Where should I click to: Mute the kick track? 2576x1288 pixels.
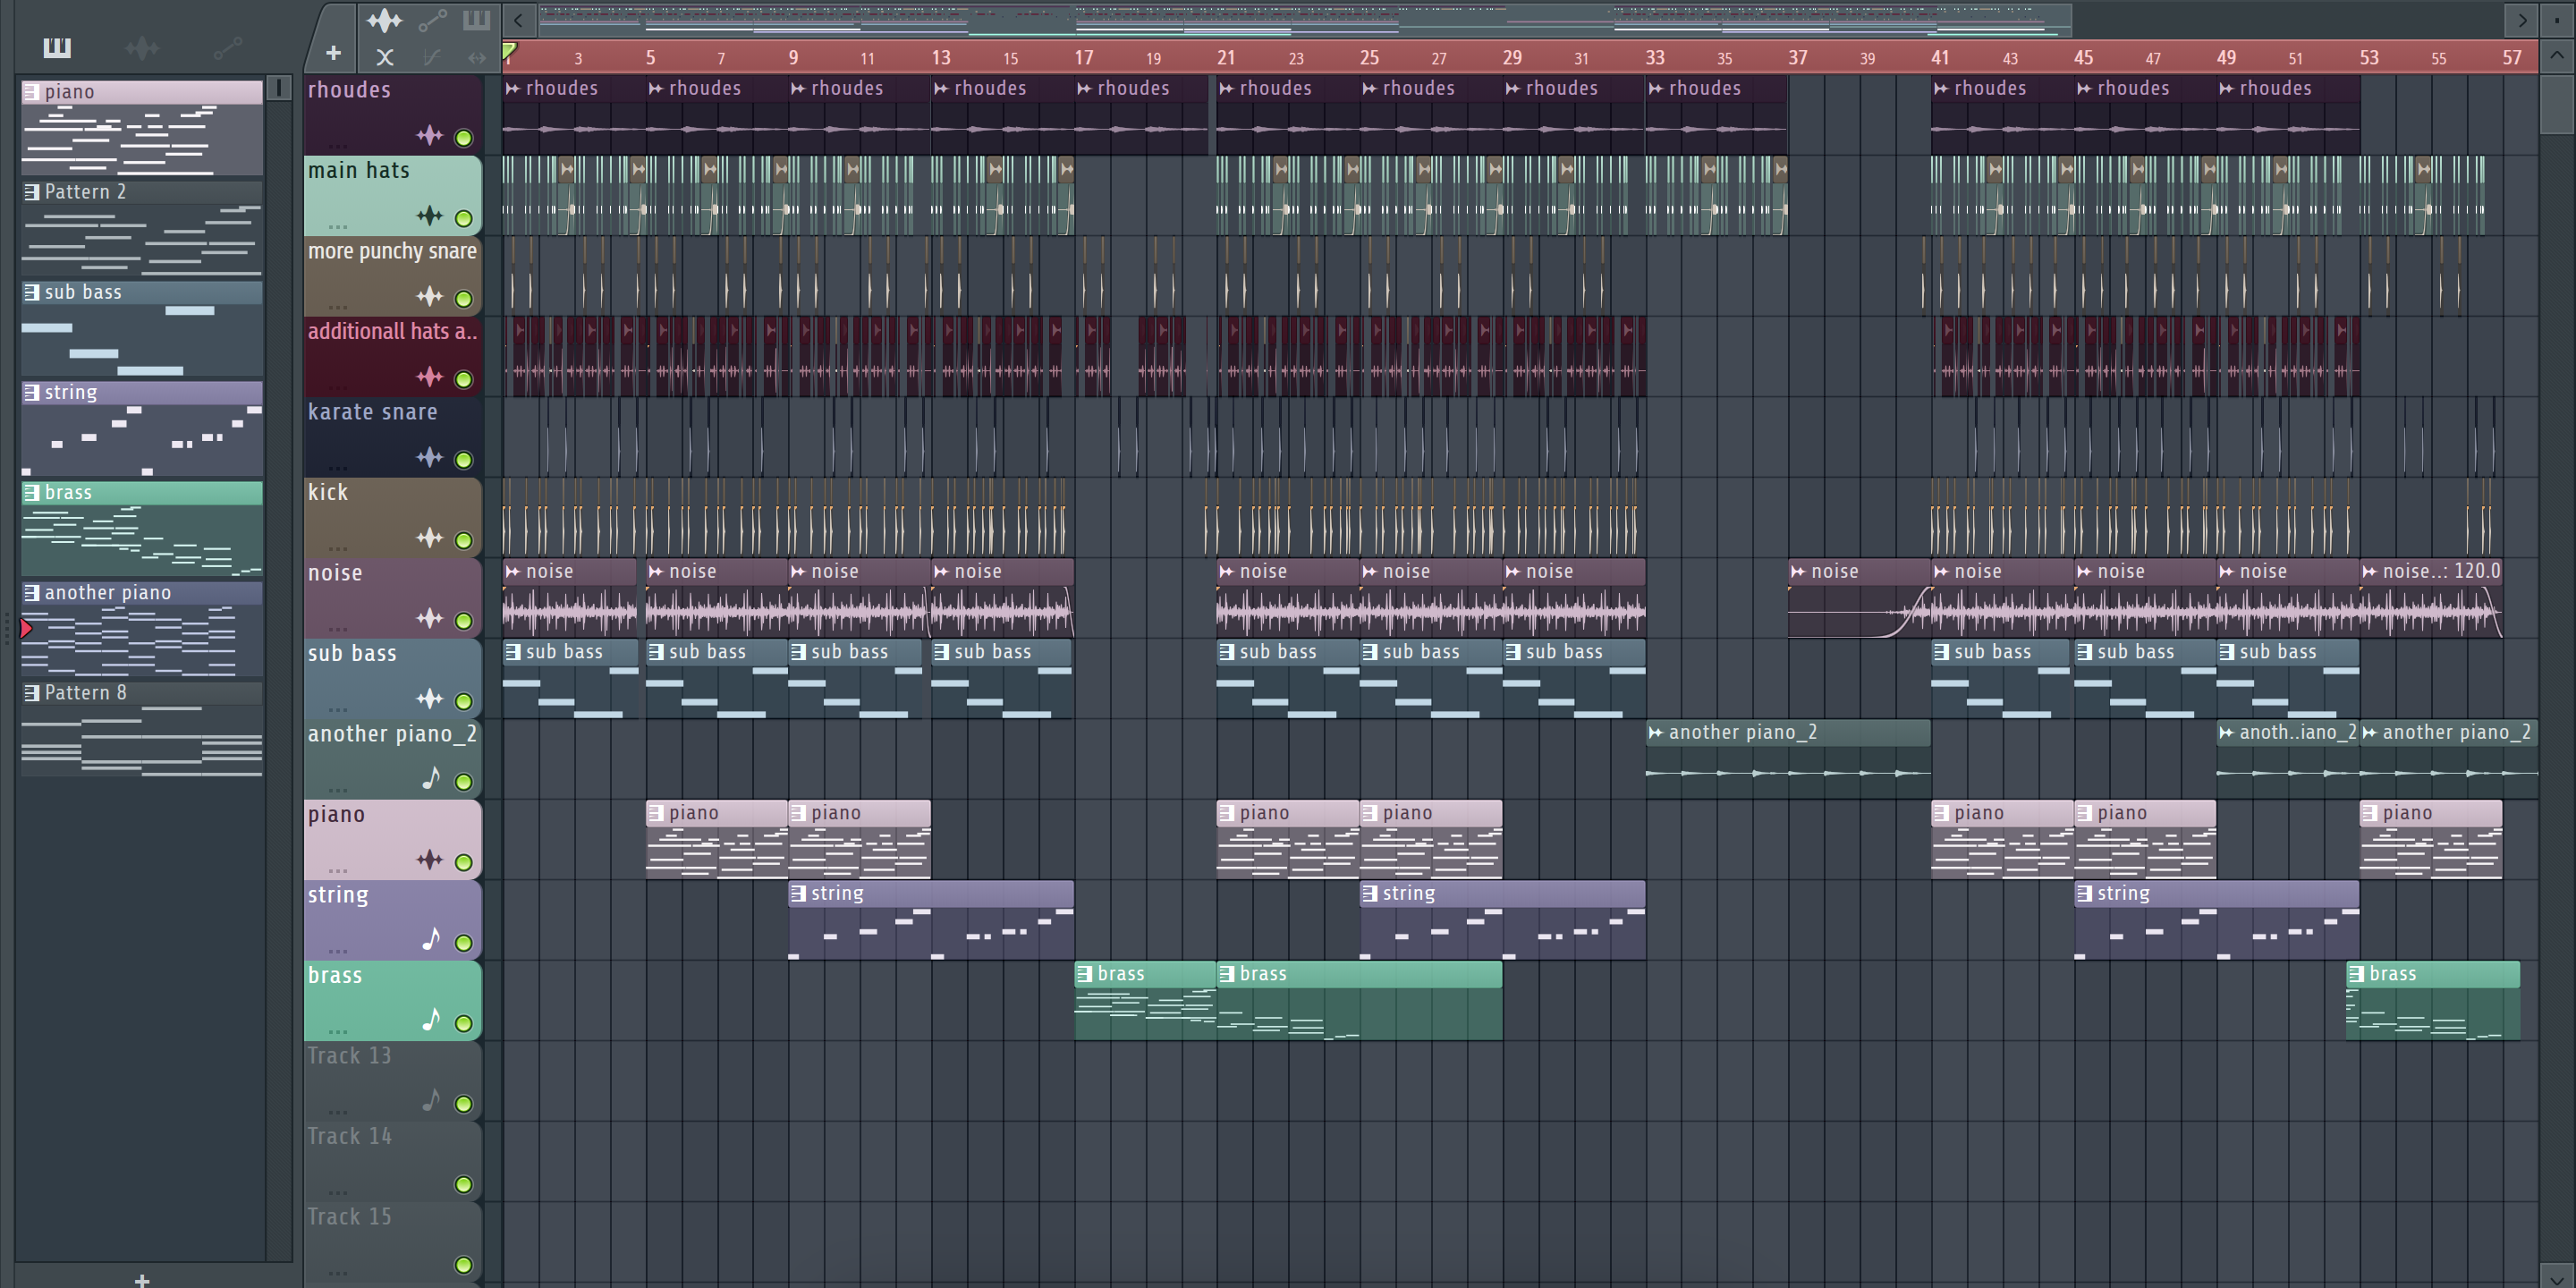pyautogui.click(x=464, y=540)
